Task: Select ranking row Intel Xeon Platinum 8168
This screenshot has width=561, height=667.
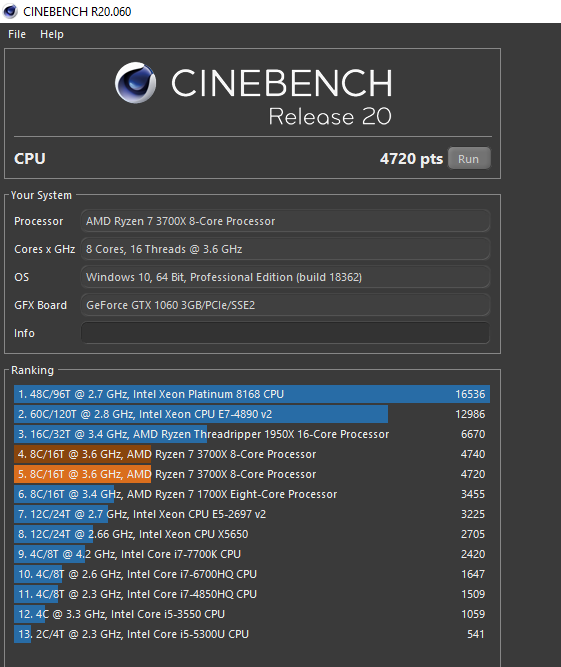Action: point(252,394)
